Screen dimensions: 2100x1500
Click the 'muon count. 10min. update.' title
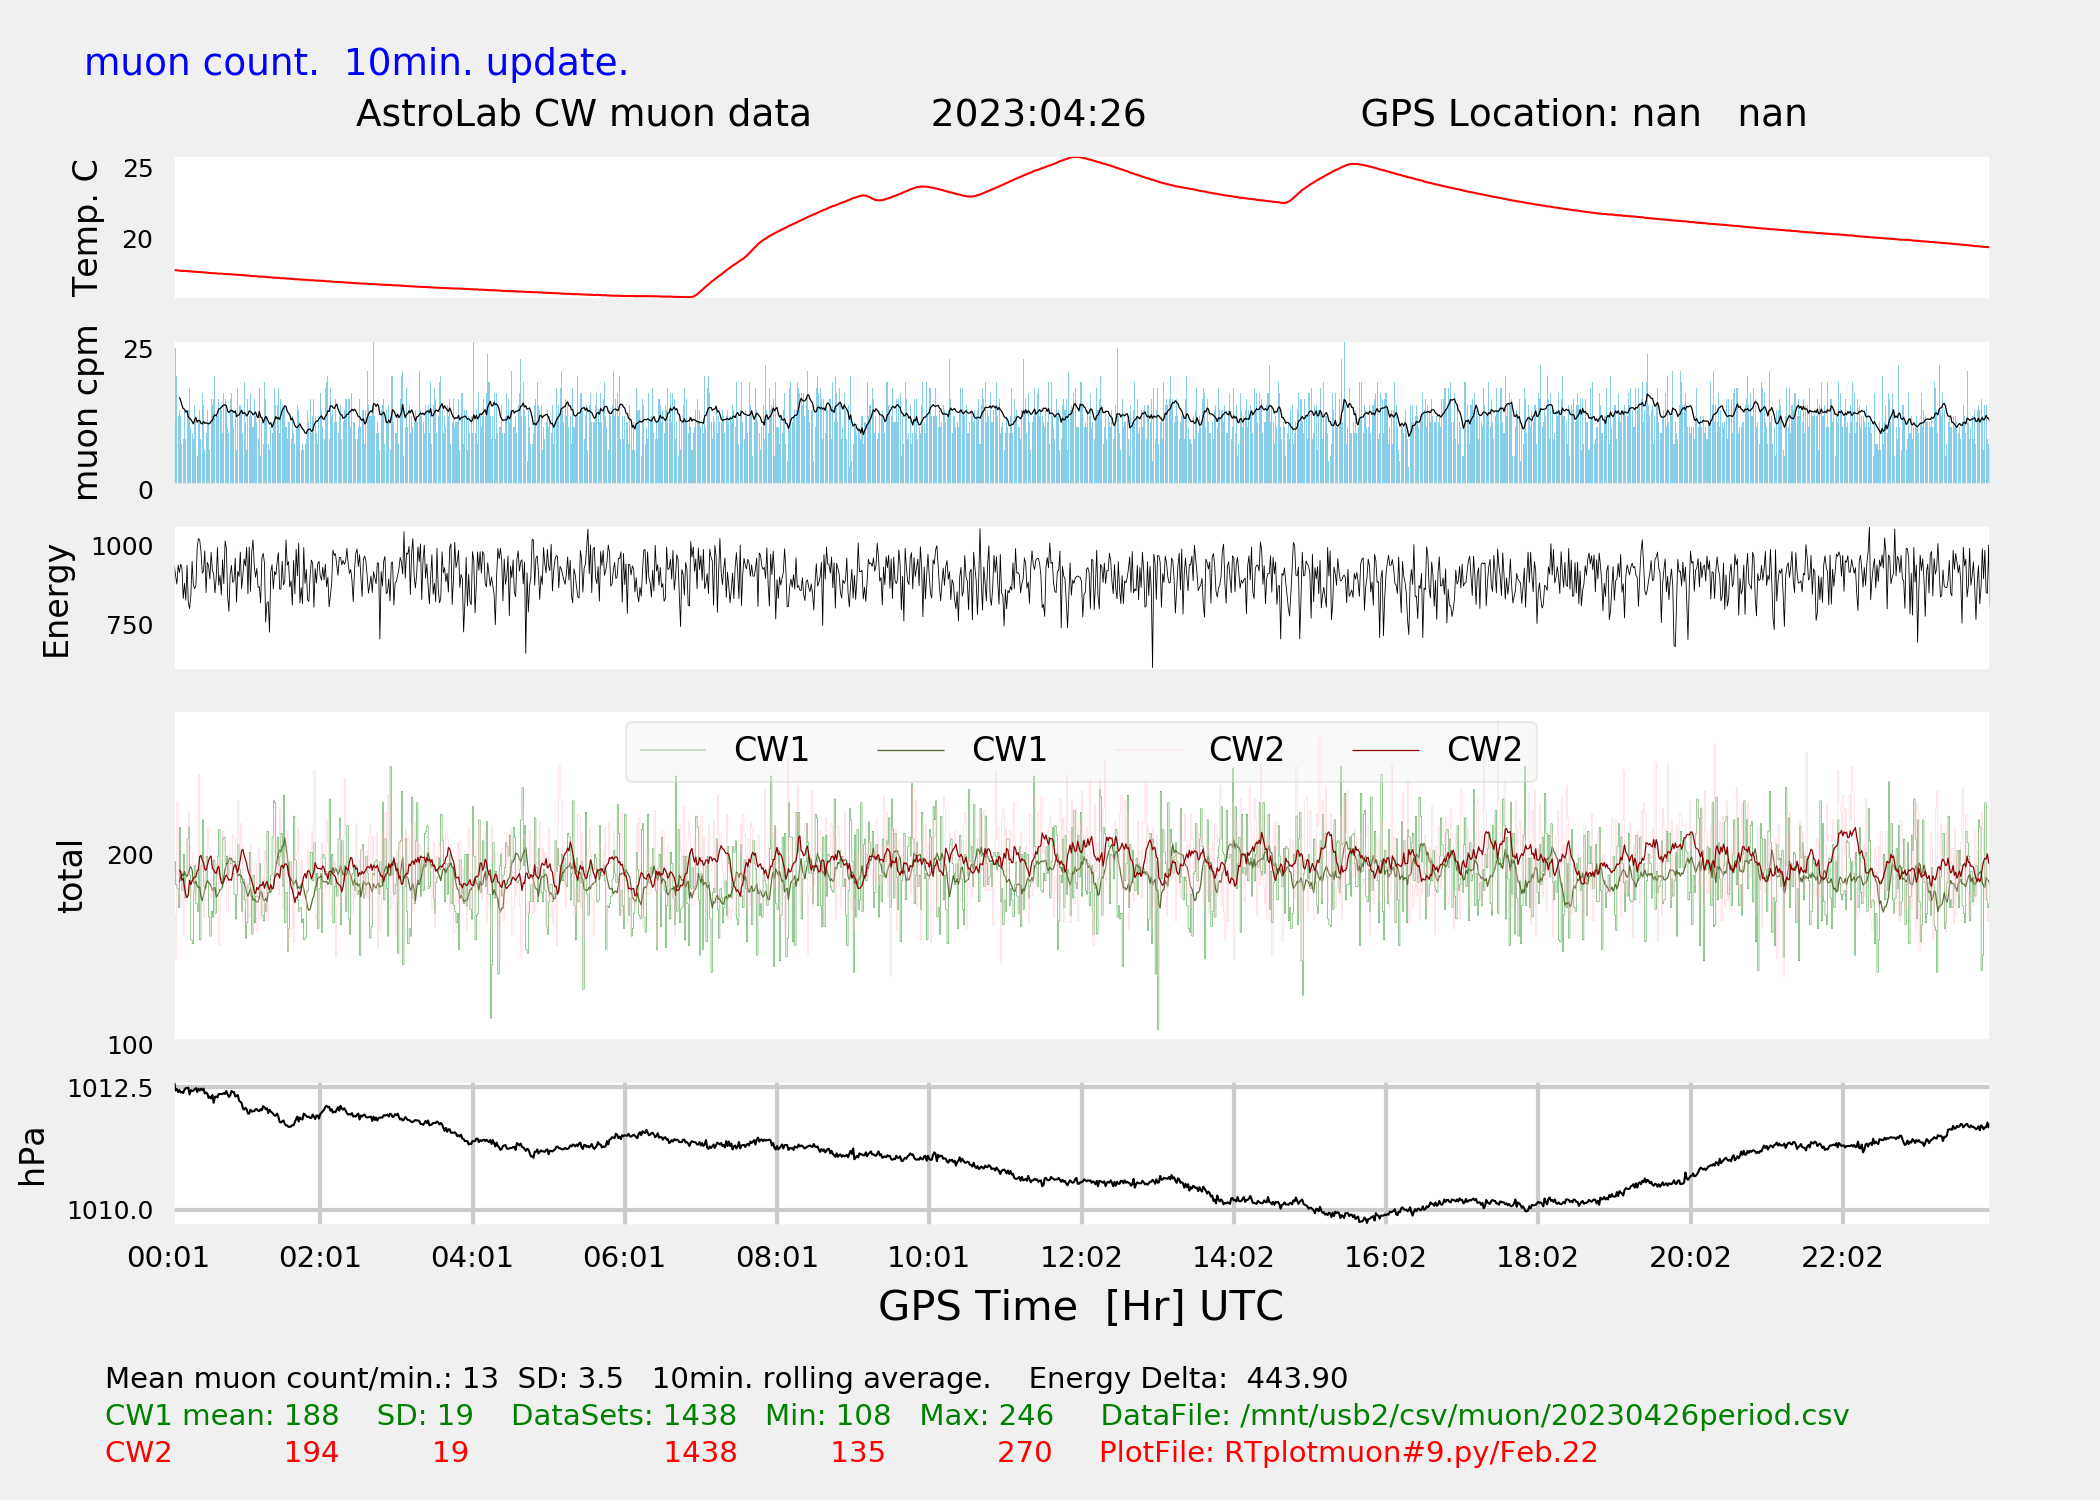pos(356,63)
